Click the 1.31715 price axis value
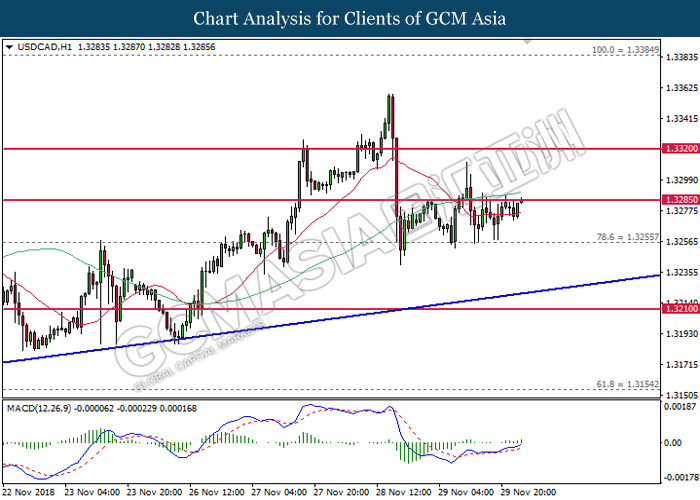This screenshot has width=700, height=500. (682, 365)
